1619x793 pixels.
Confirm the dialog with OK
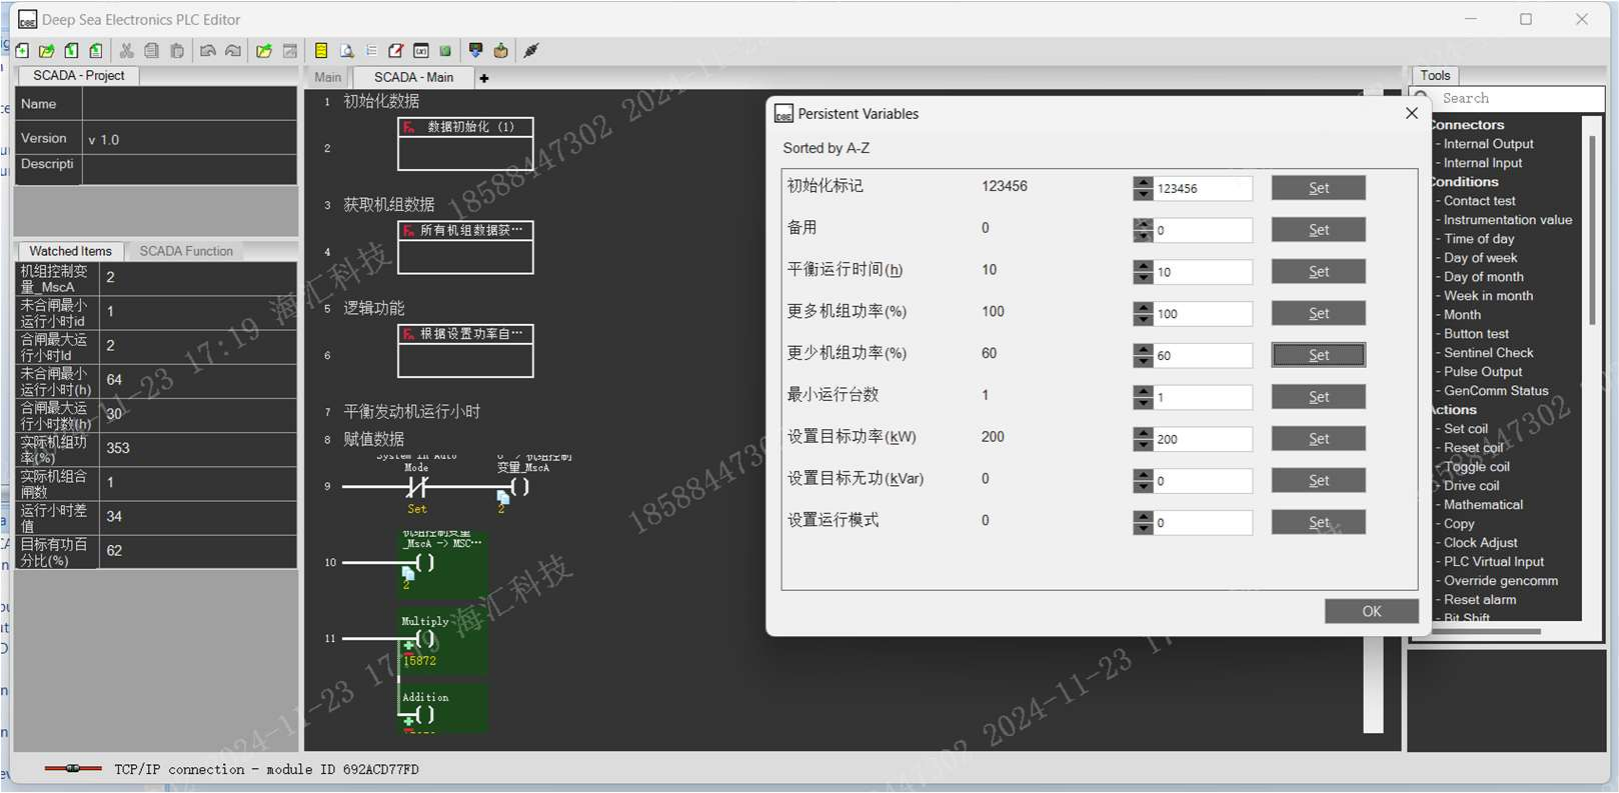tap(1372, 611)
